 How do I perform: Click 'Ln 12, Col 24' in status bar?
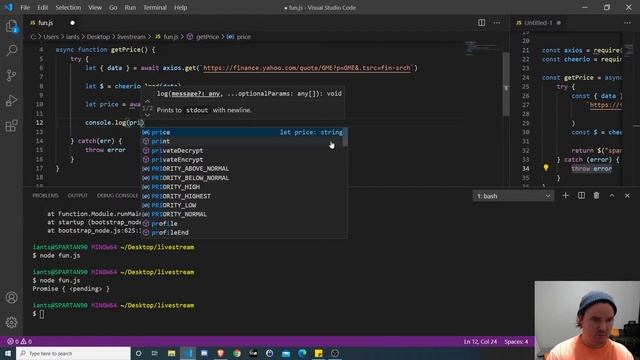coord(480,341)
